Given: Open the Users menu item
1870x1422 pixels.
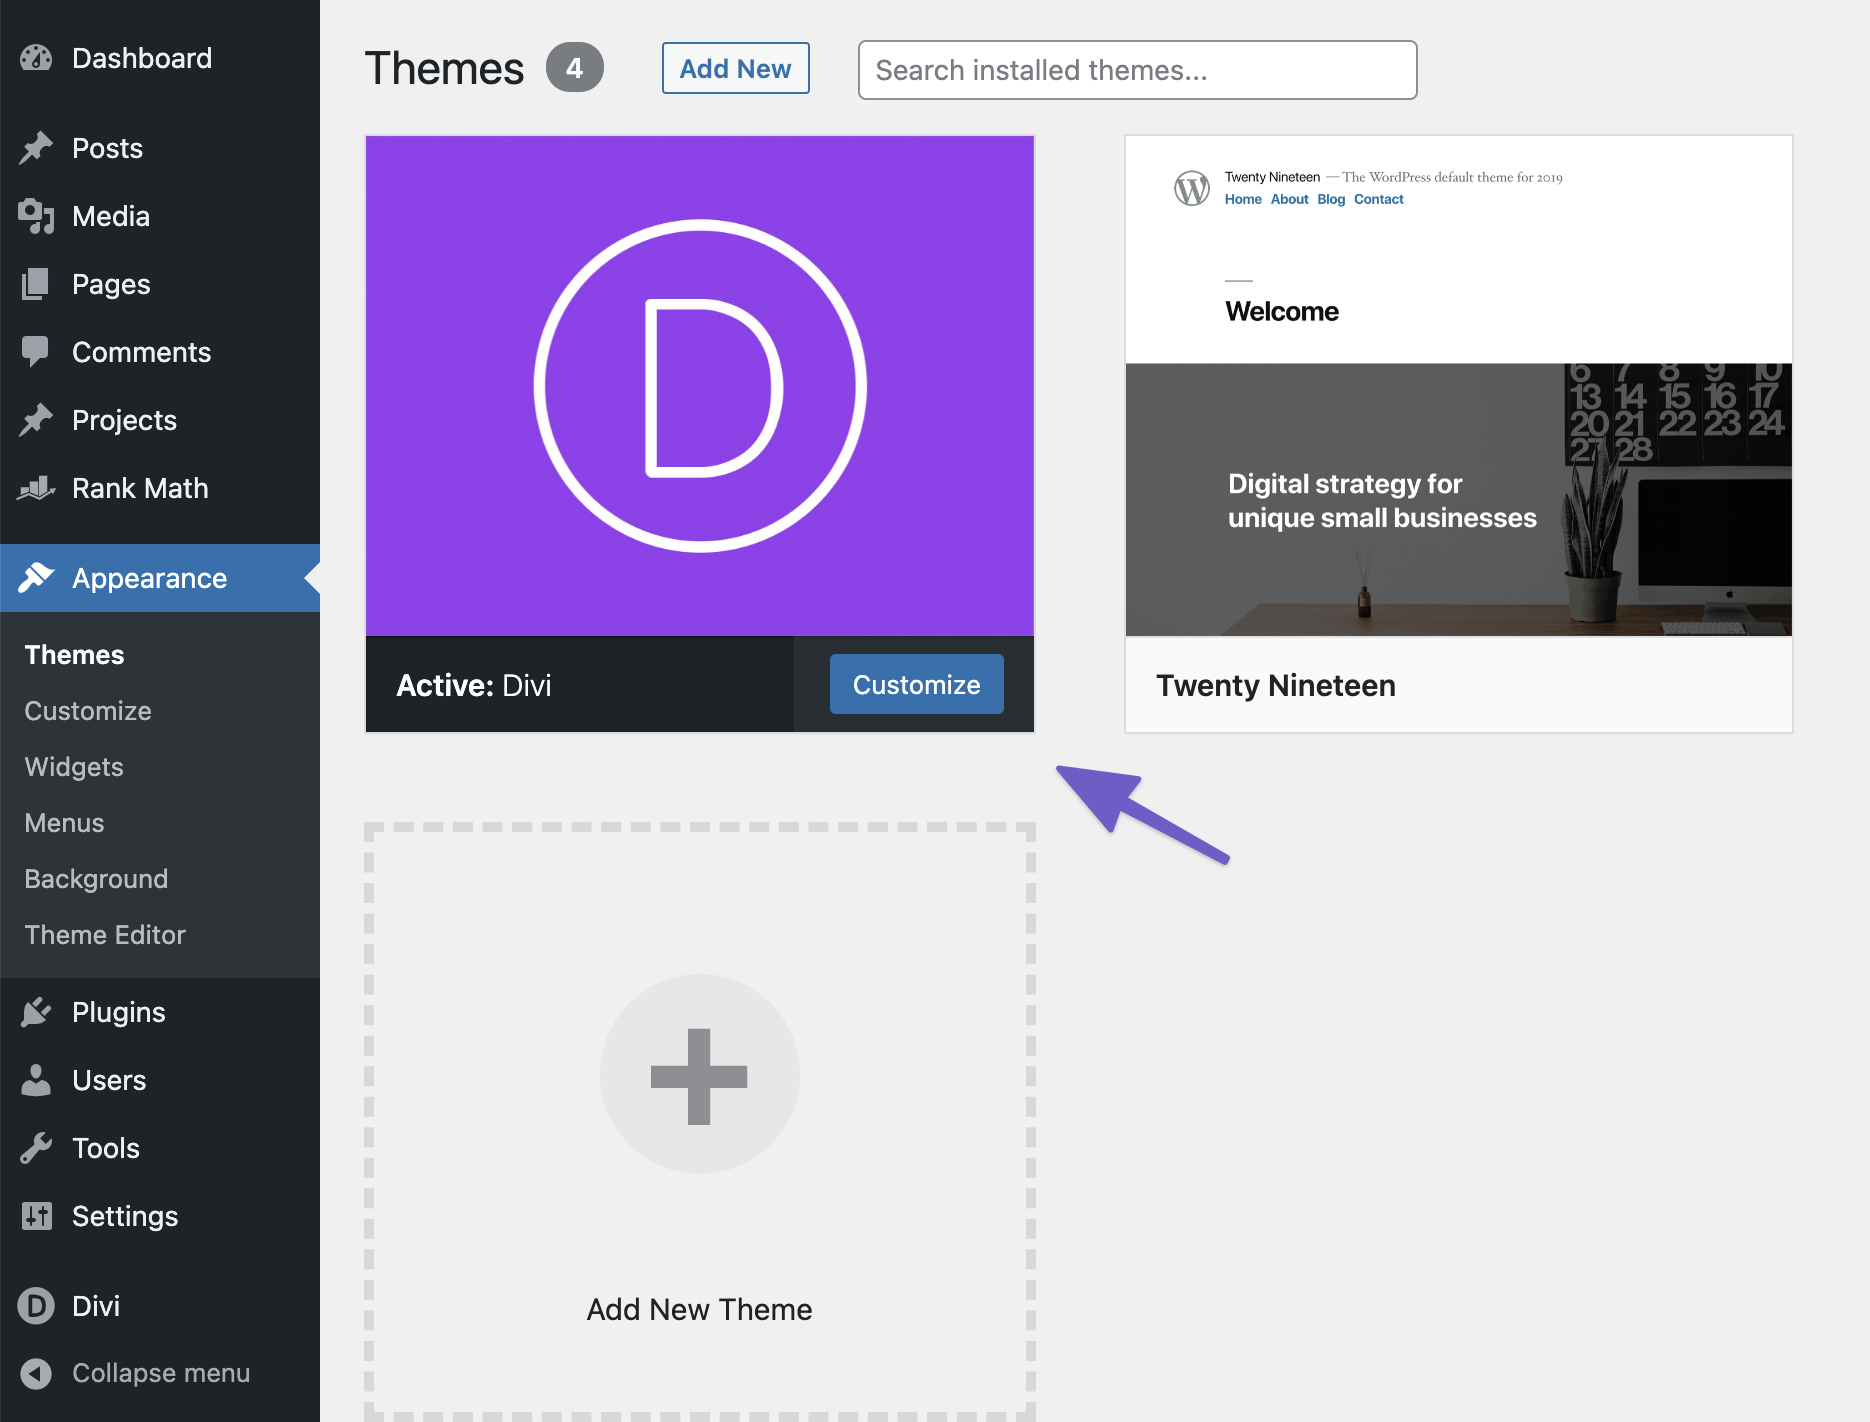Looking at the screenshot, I should point(160,1080).
